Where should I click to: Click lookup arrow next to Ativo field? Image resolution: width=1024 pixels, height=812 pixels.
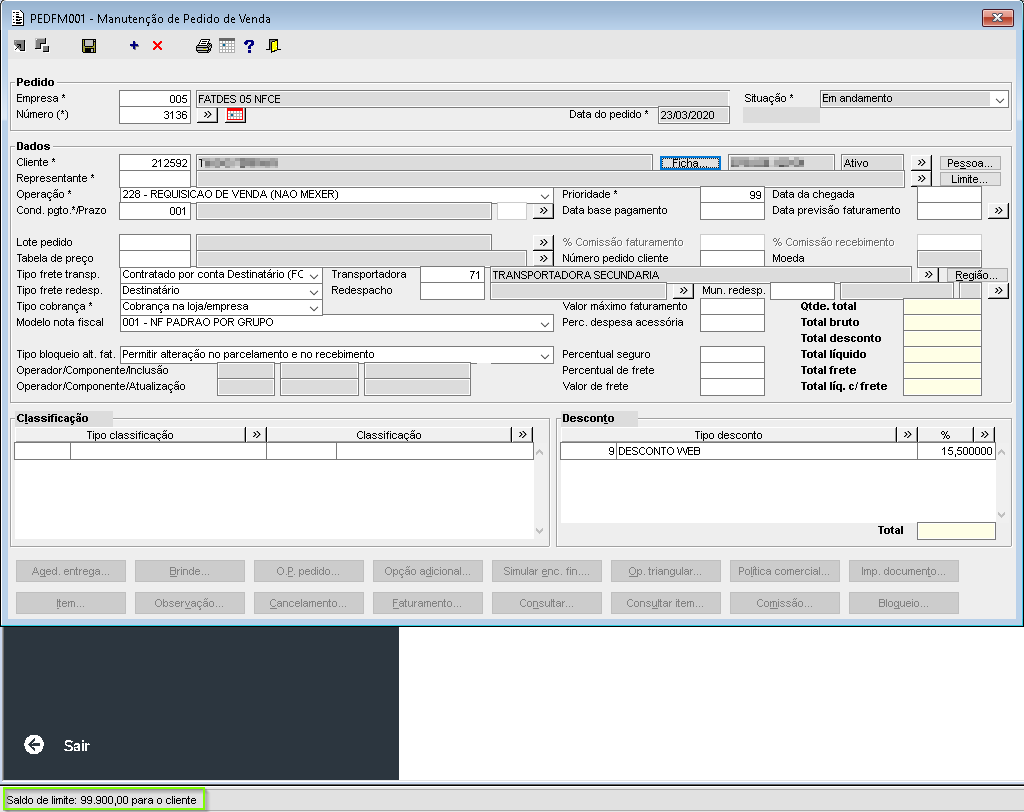coord(921,163)
